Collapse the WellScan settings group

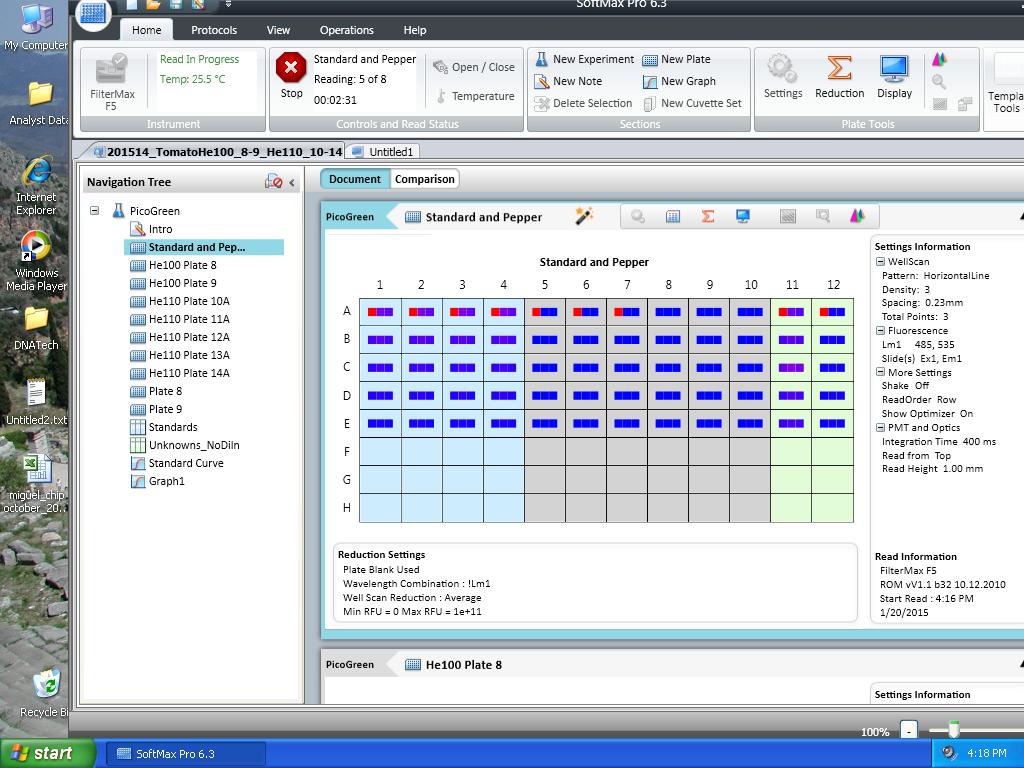click(x=881, y=262)
